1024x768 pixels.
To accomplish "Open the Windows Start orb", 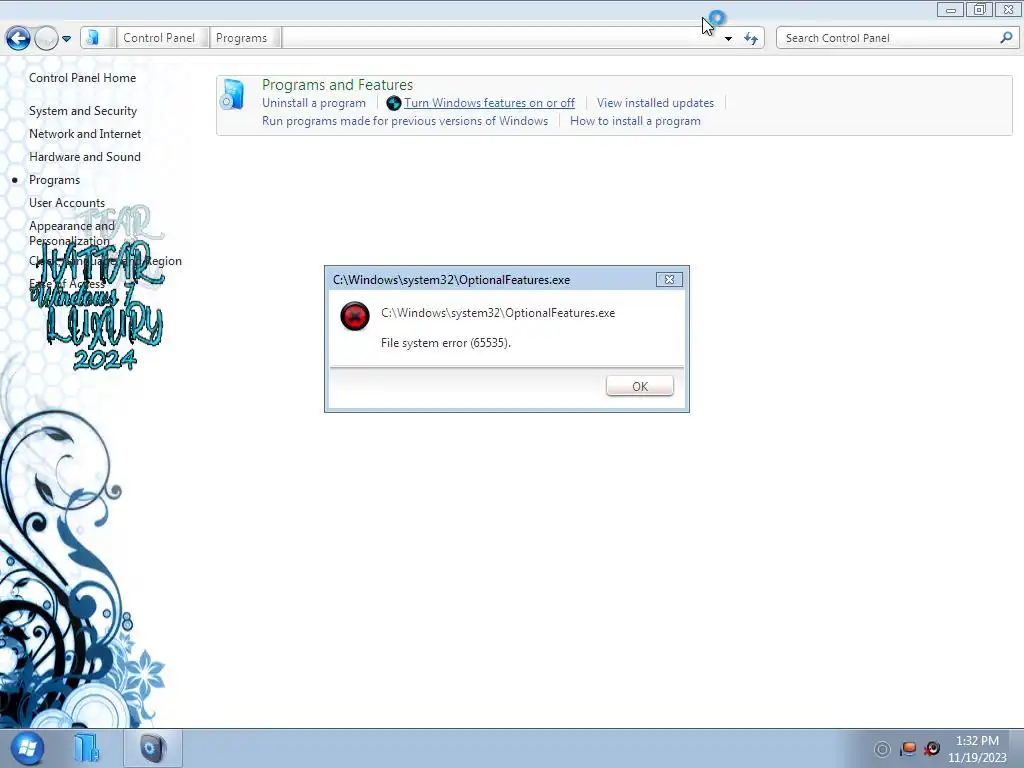I will [27, 748].
